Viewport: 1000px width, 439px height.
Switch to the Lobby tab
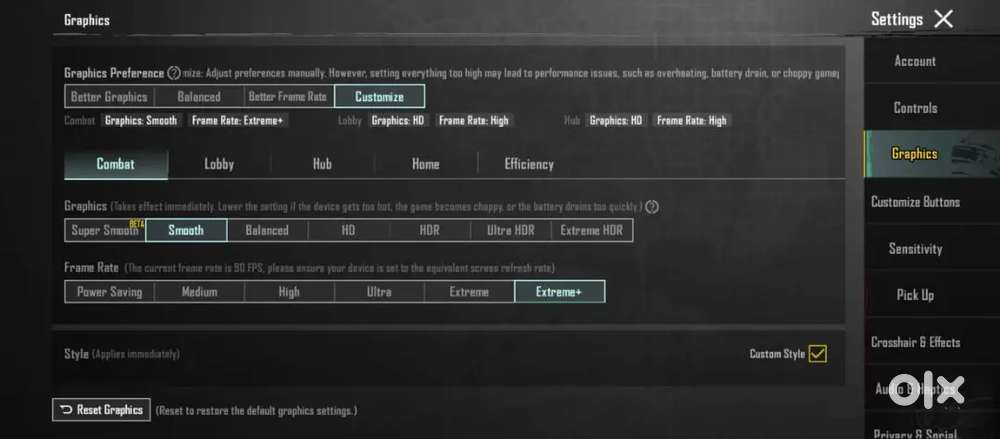(x=219, y=164)
